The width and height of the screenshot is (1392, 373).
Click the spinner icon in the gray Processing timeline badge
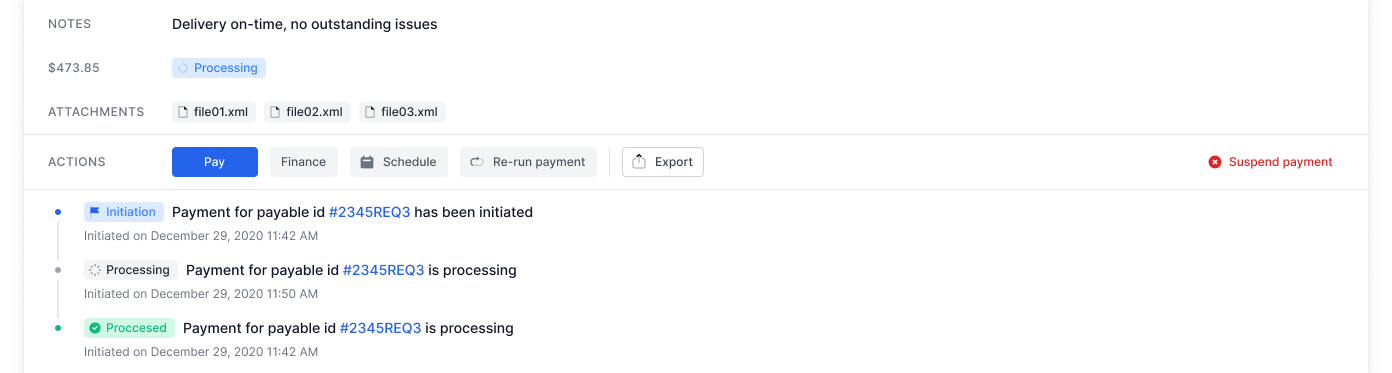tap(95, 270)
